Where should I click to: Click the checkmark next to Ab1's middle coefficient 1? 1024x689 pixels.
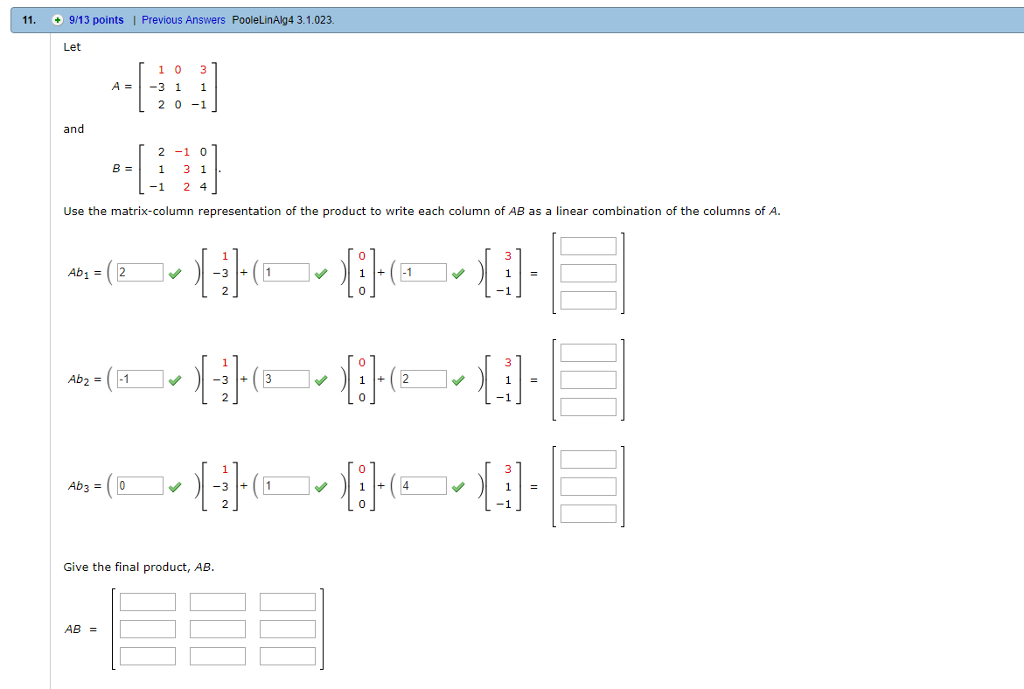click(324, 270)
